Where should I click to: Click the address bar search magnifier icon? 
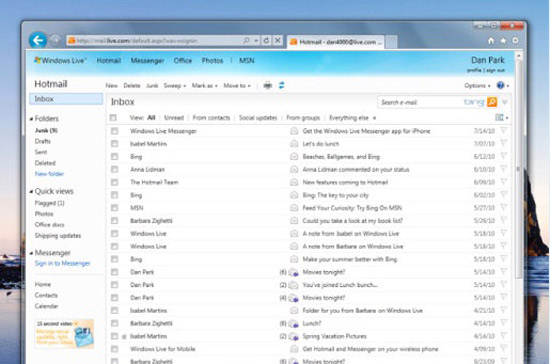pyautogui.click(x=247, y=41)
